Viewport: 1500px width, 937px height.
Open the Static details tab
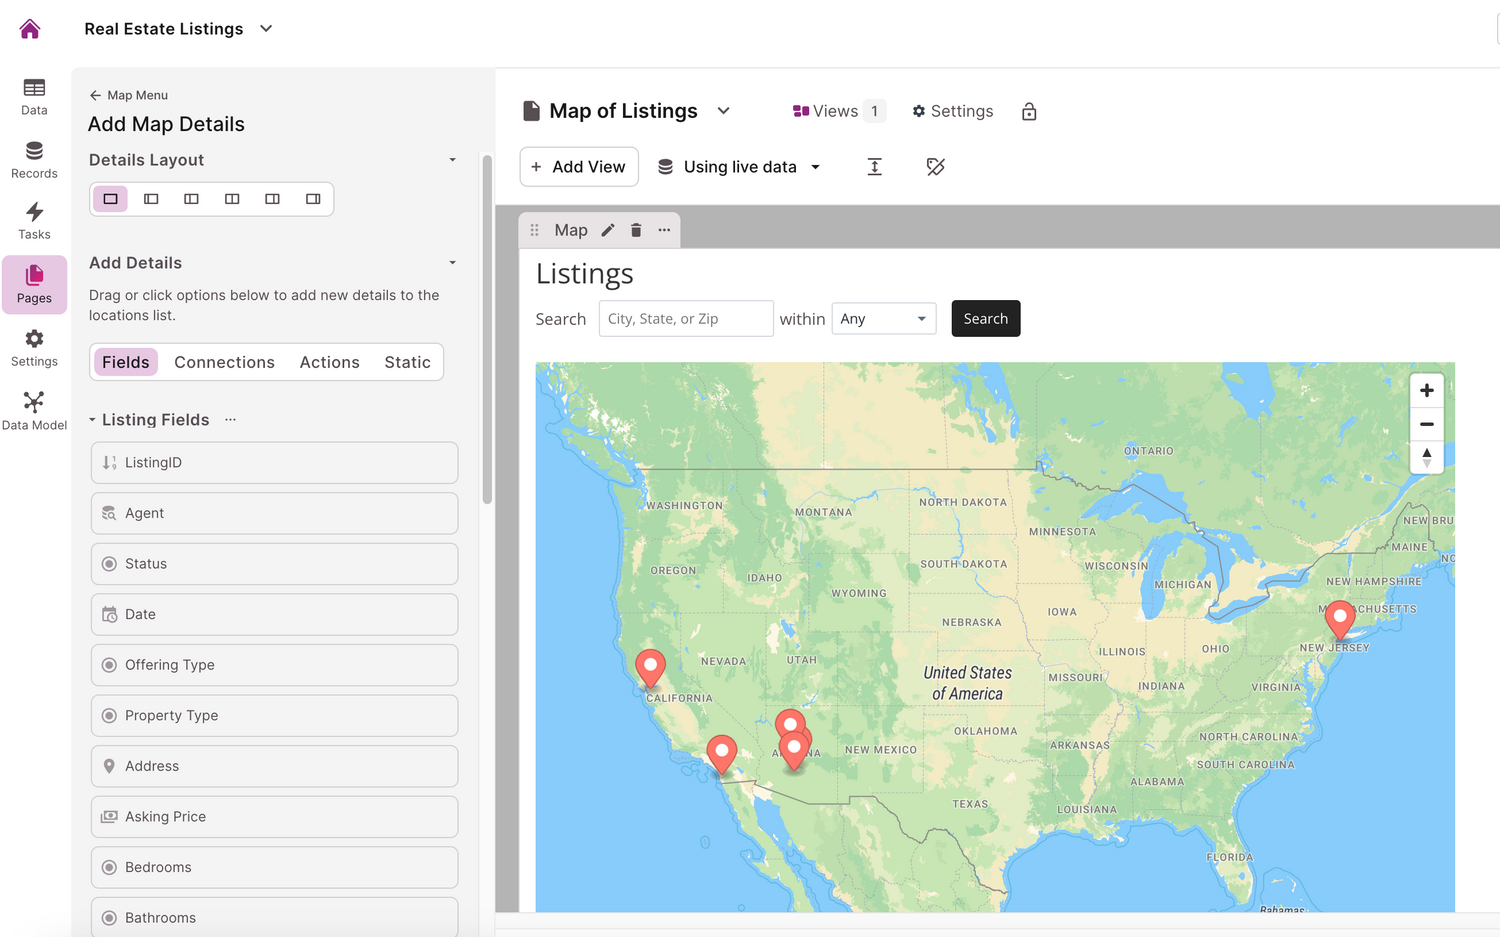pos(407,361)
